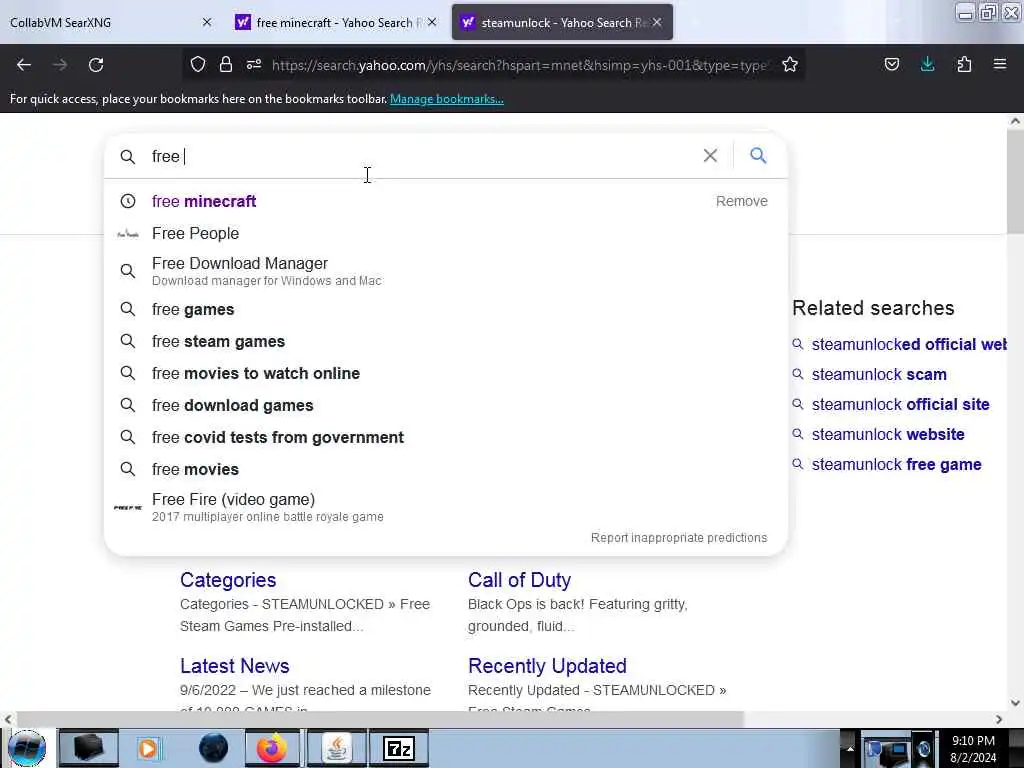Reload the page with the refresh icon
1024x768 pixels.
[96, 65]
